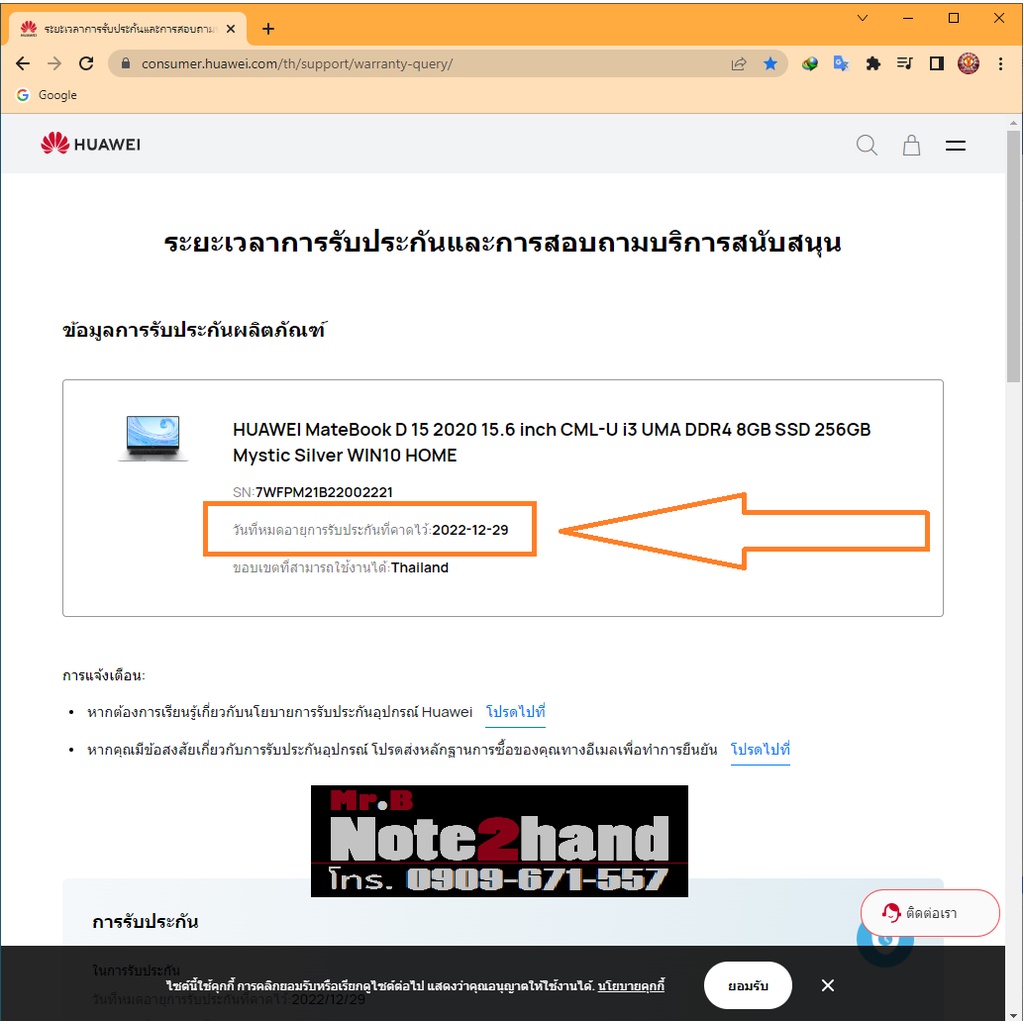Open the Google bookmark in the bookmarks bar
1024x1024 pixels.
[46, 95]
